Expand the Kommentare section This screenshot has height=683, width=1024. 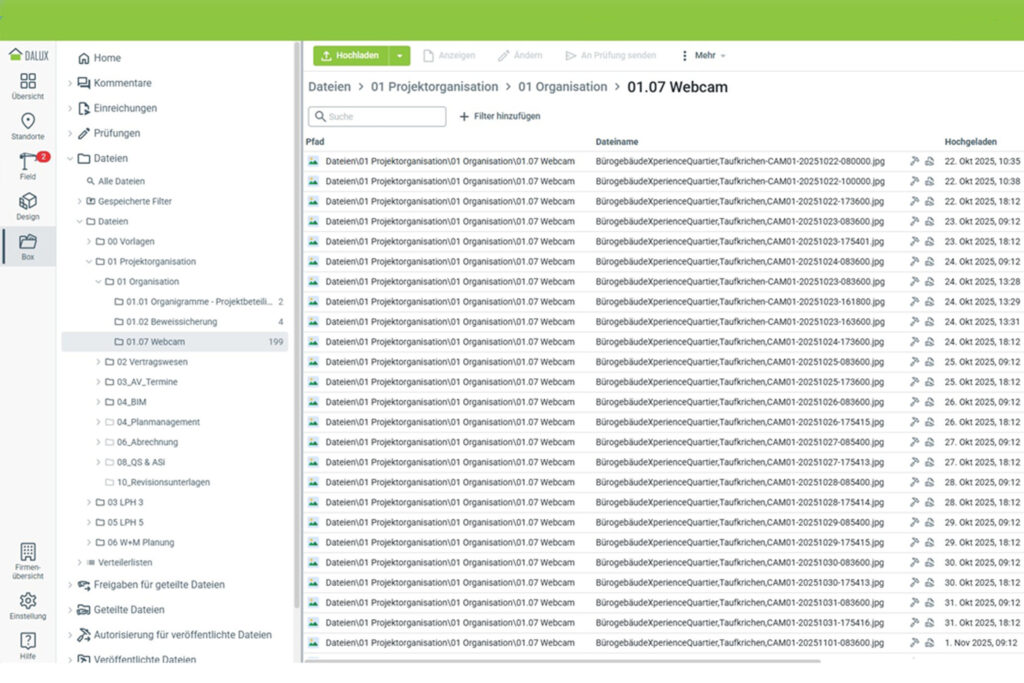point(69,83)
